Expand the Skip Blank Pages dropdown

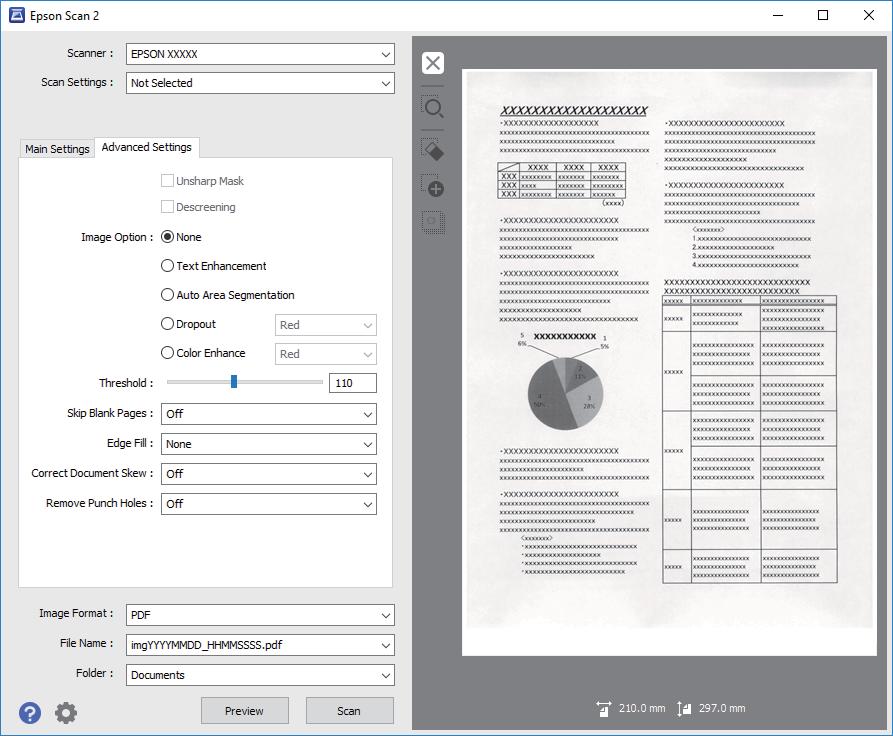(269, 414)
